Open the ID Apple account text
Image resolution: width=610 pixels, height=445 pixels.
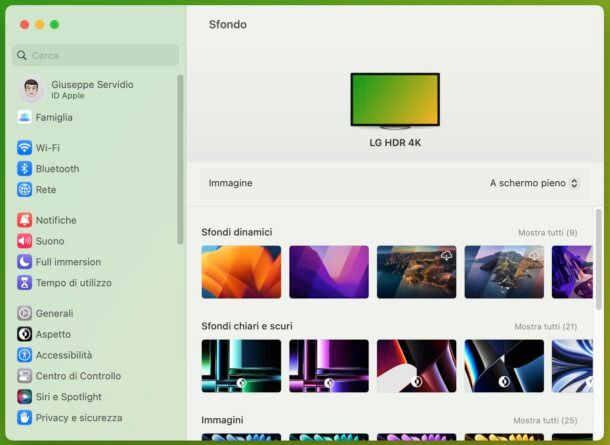pos(68,96)
